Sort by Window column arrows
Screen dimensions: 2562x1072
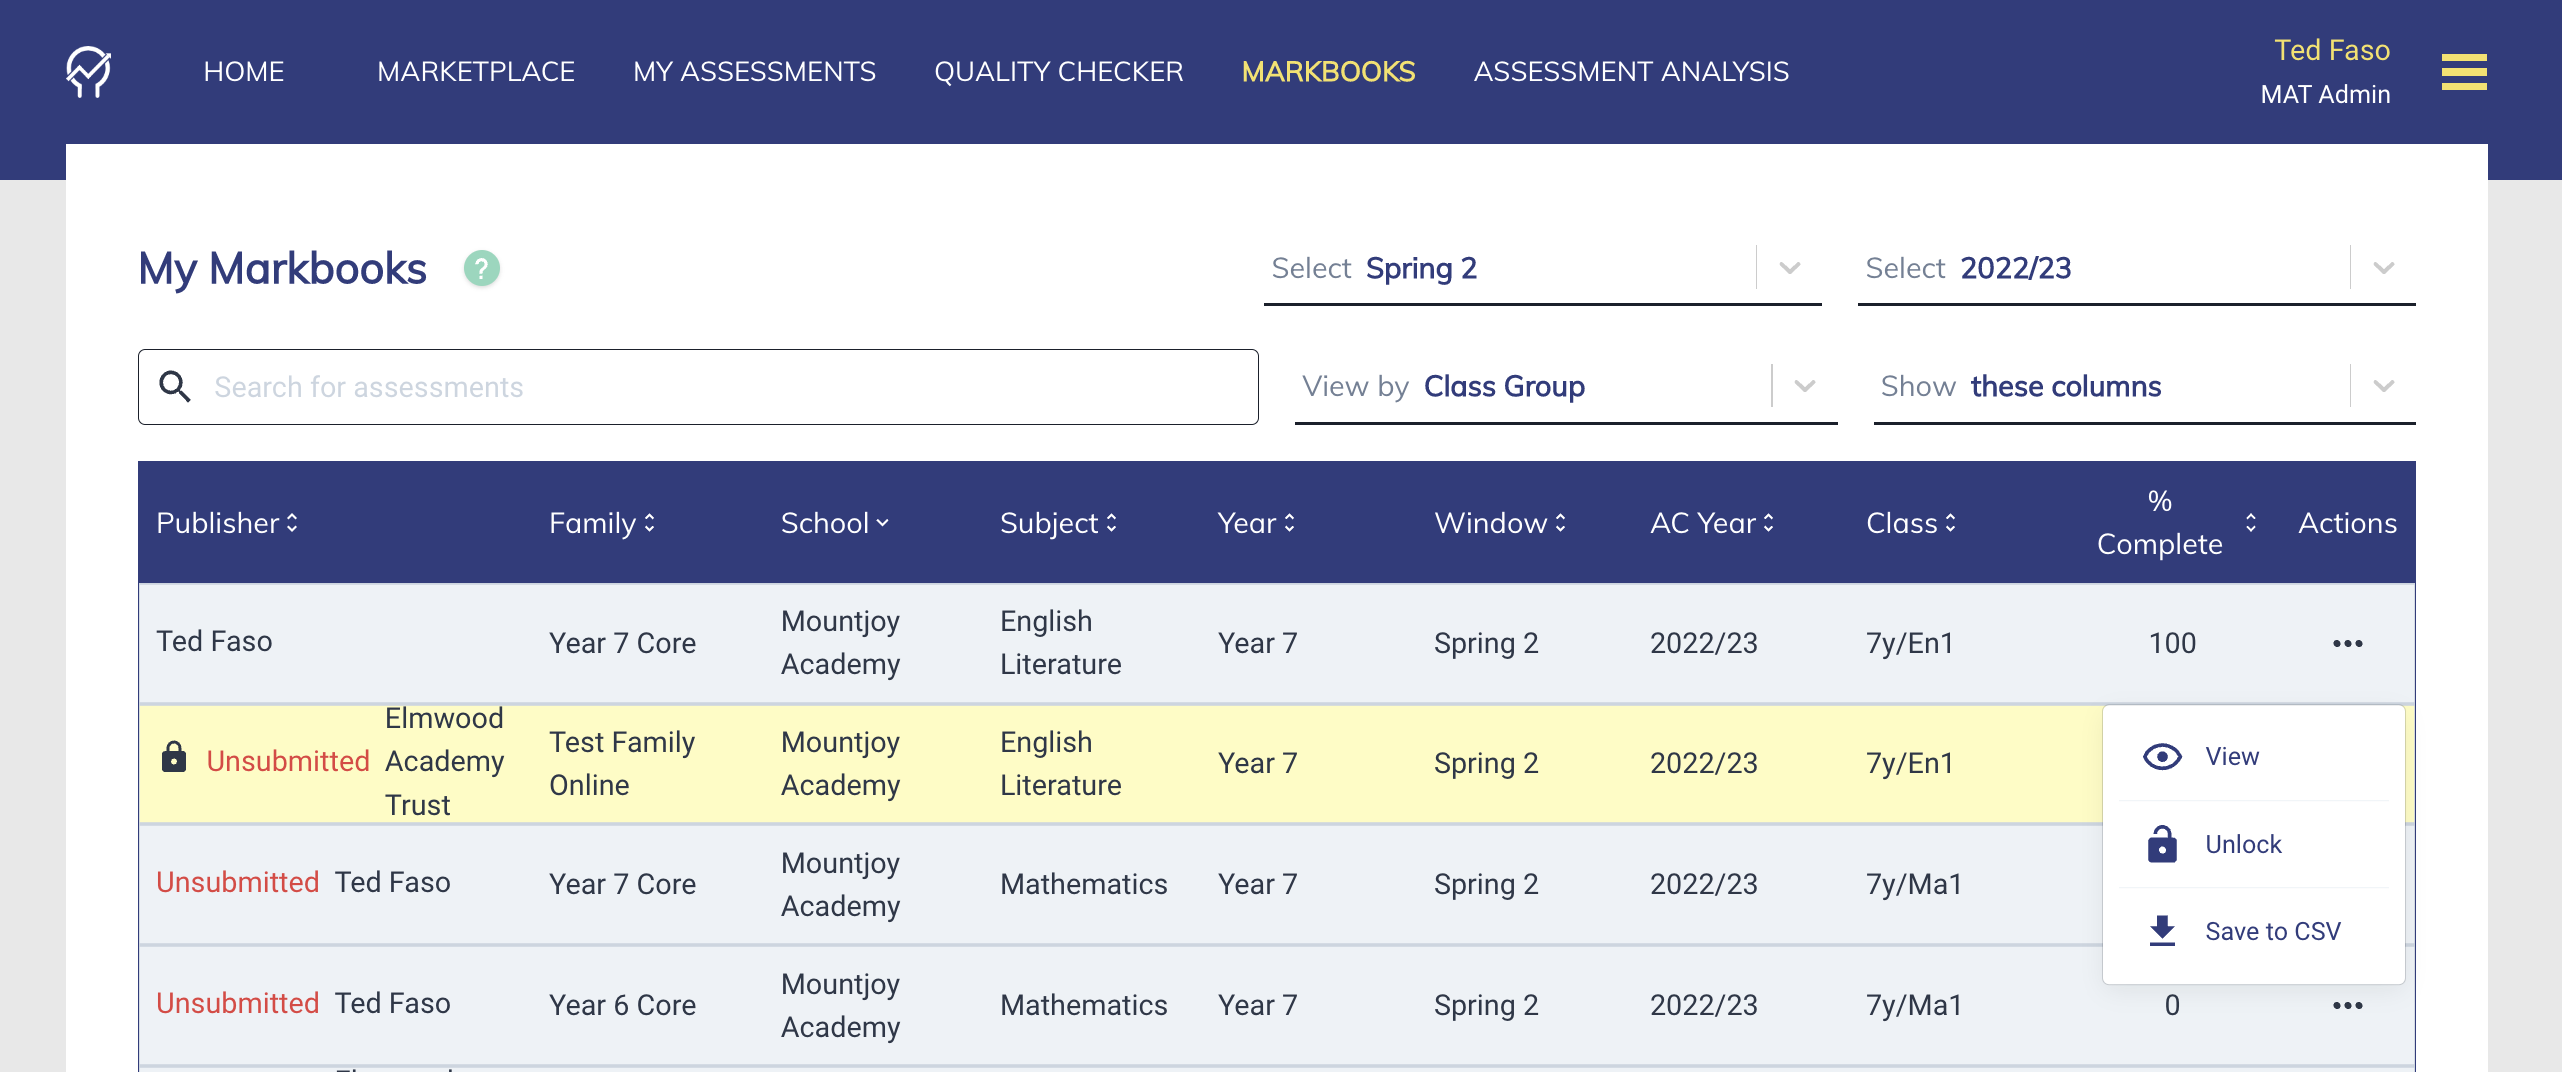[x=1560, y=523]
